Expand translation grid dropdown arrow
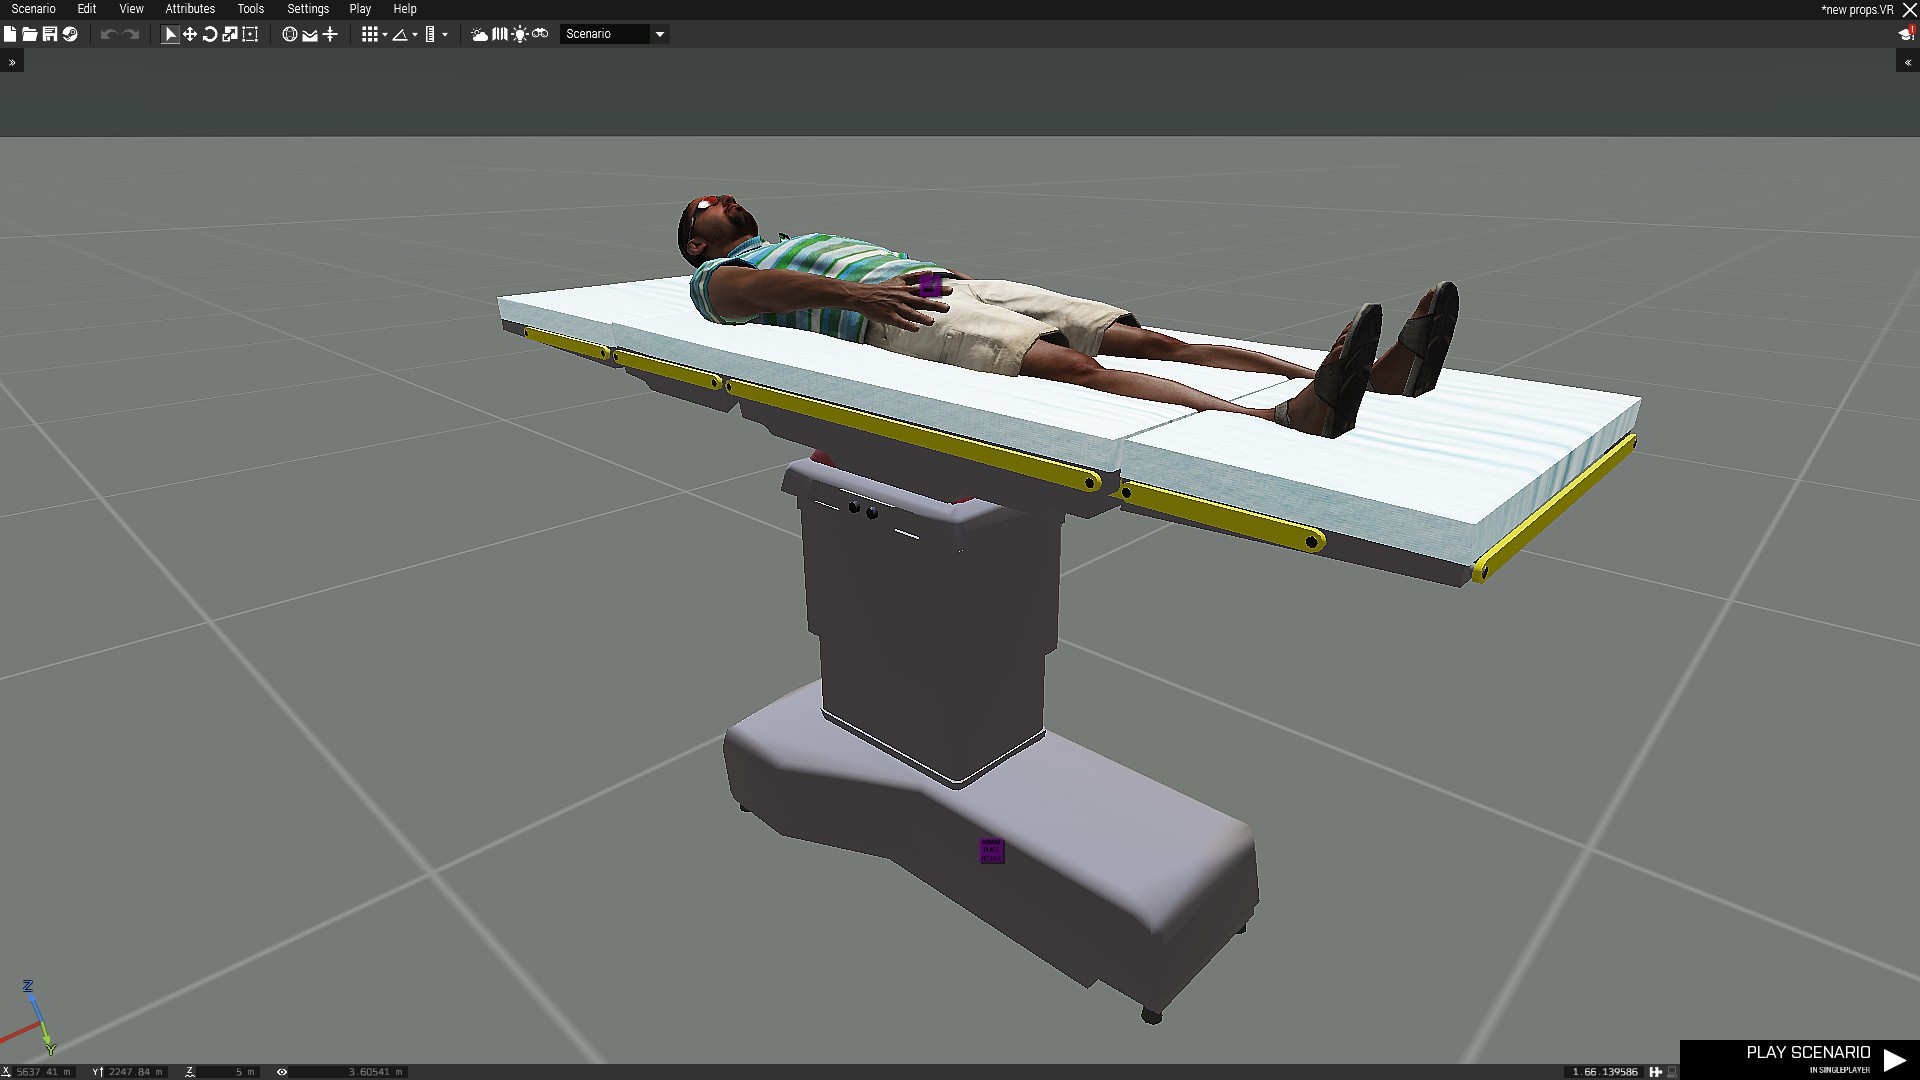The width and height of the screenshot is (1920, 1080). (x=385, y=35)
